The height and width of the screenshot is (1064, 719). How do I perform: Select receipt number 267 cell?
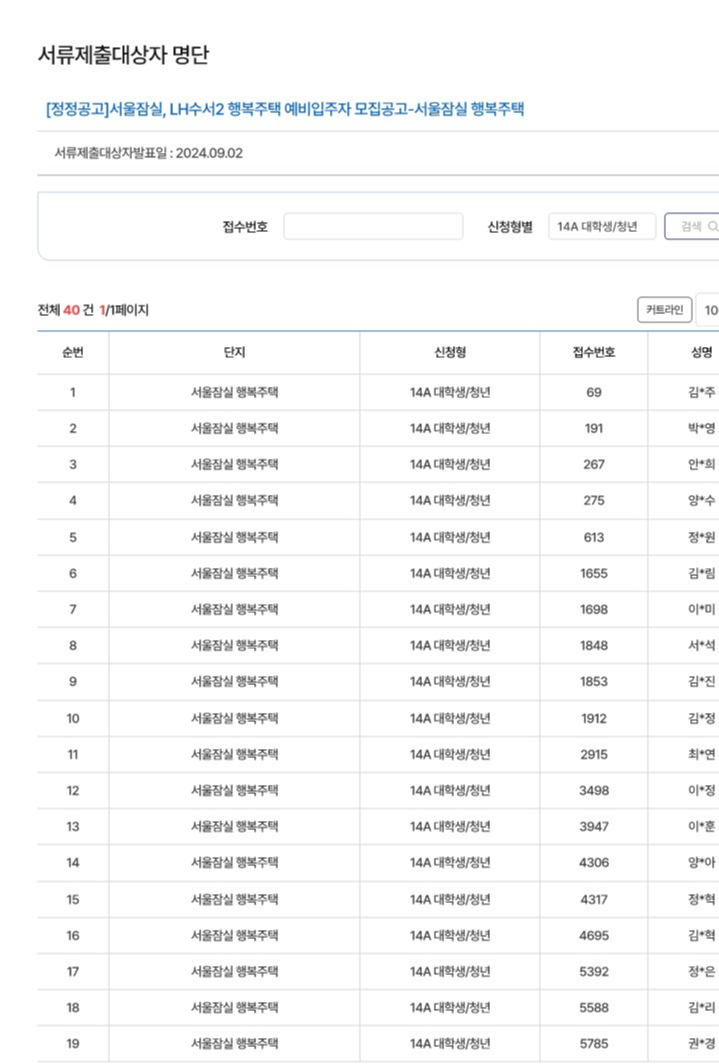594,464
